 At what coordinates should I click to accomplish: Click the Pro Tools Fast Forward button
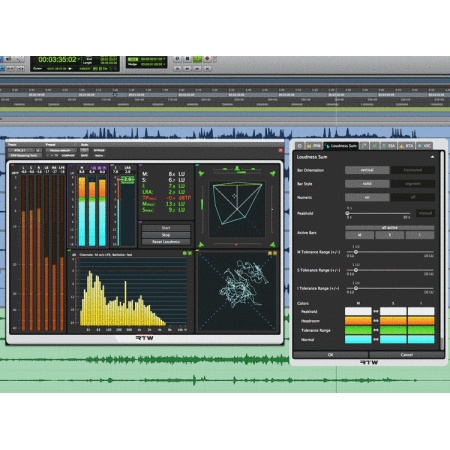pyautogui.click(x=197, y=68)
